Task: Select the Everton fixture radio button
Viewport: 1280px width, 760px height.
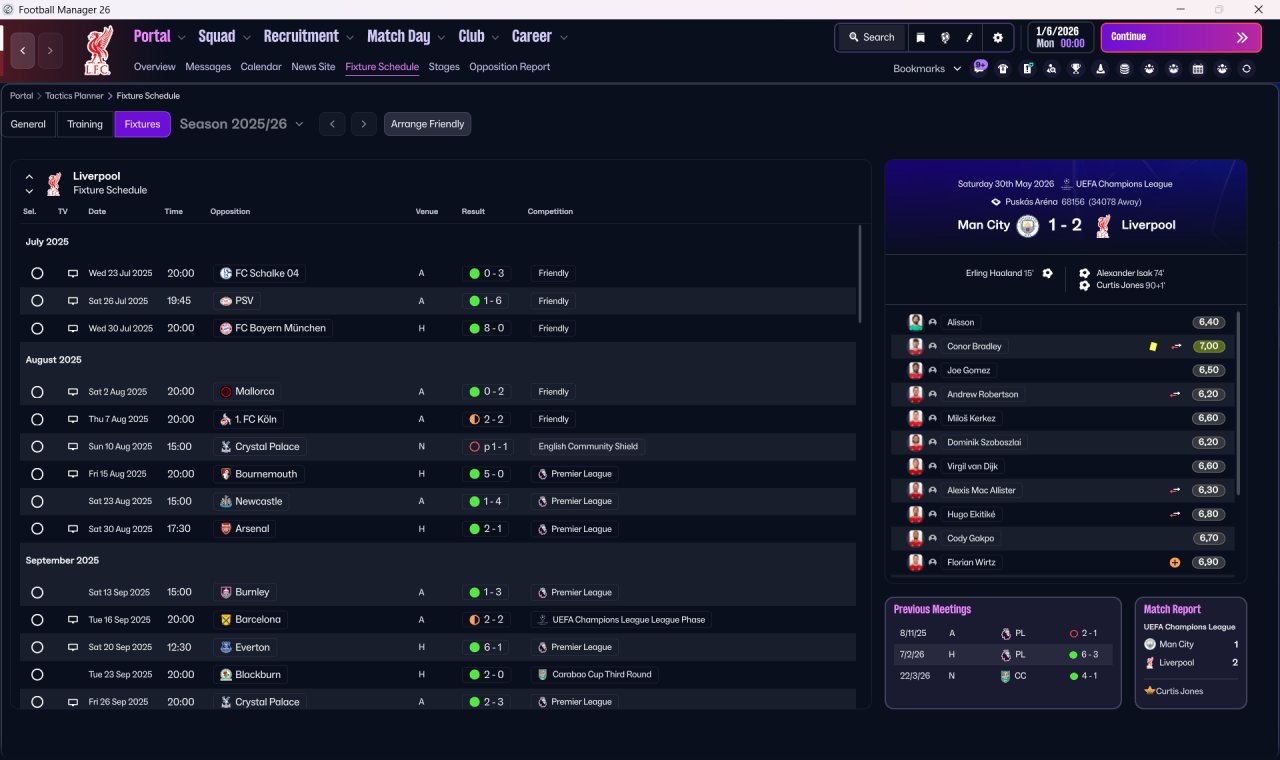Action: pos(37,647)
